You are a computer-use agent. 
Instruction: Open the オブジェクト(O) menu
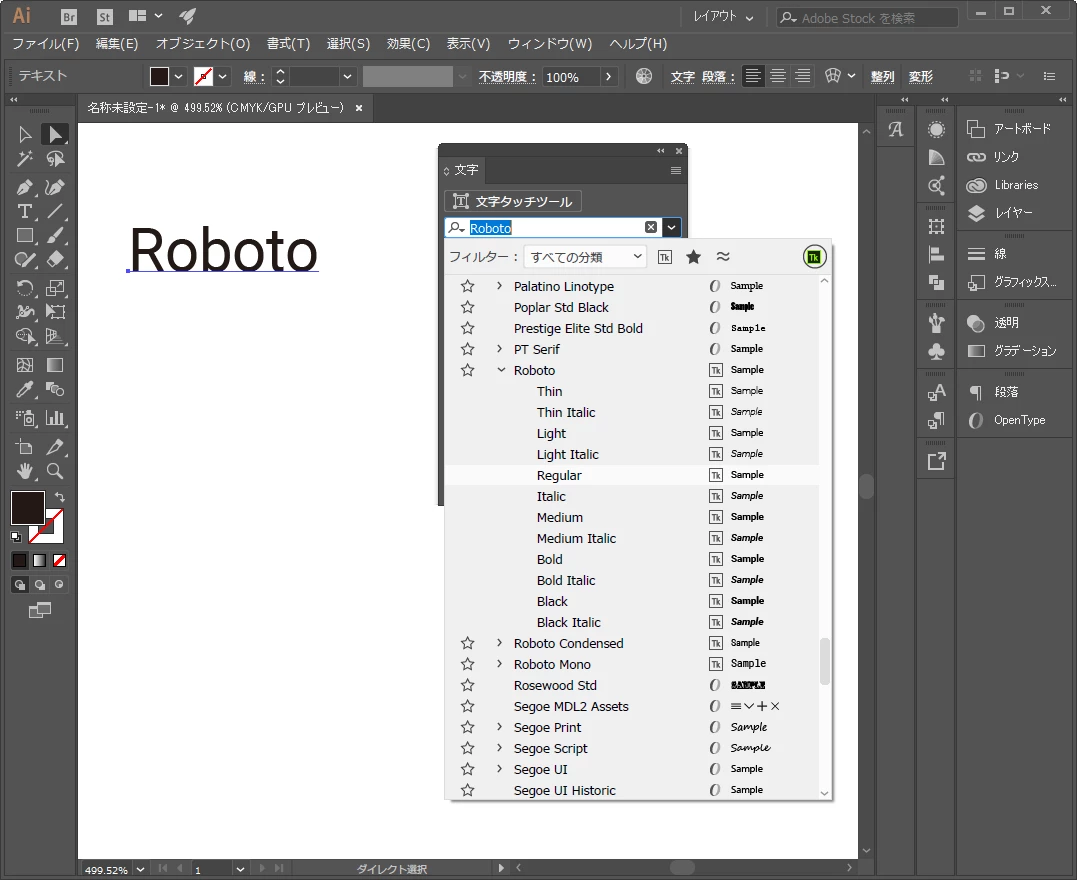point(203,44)
